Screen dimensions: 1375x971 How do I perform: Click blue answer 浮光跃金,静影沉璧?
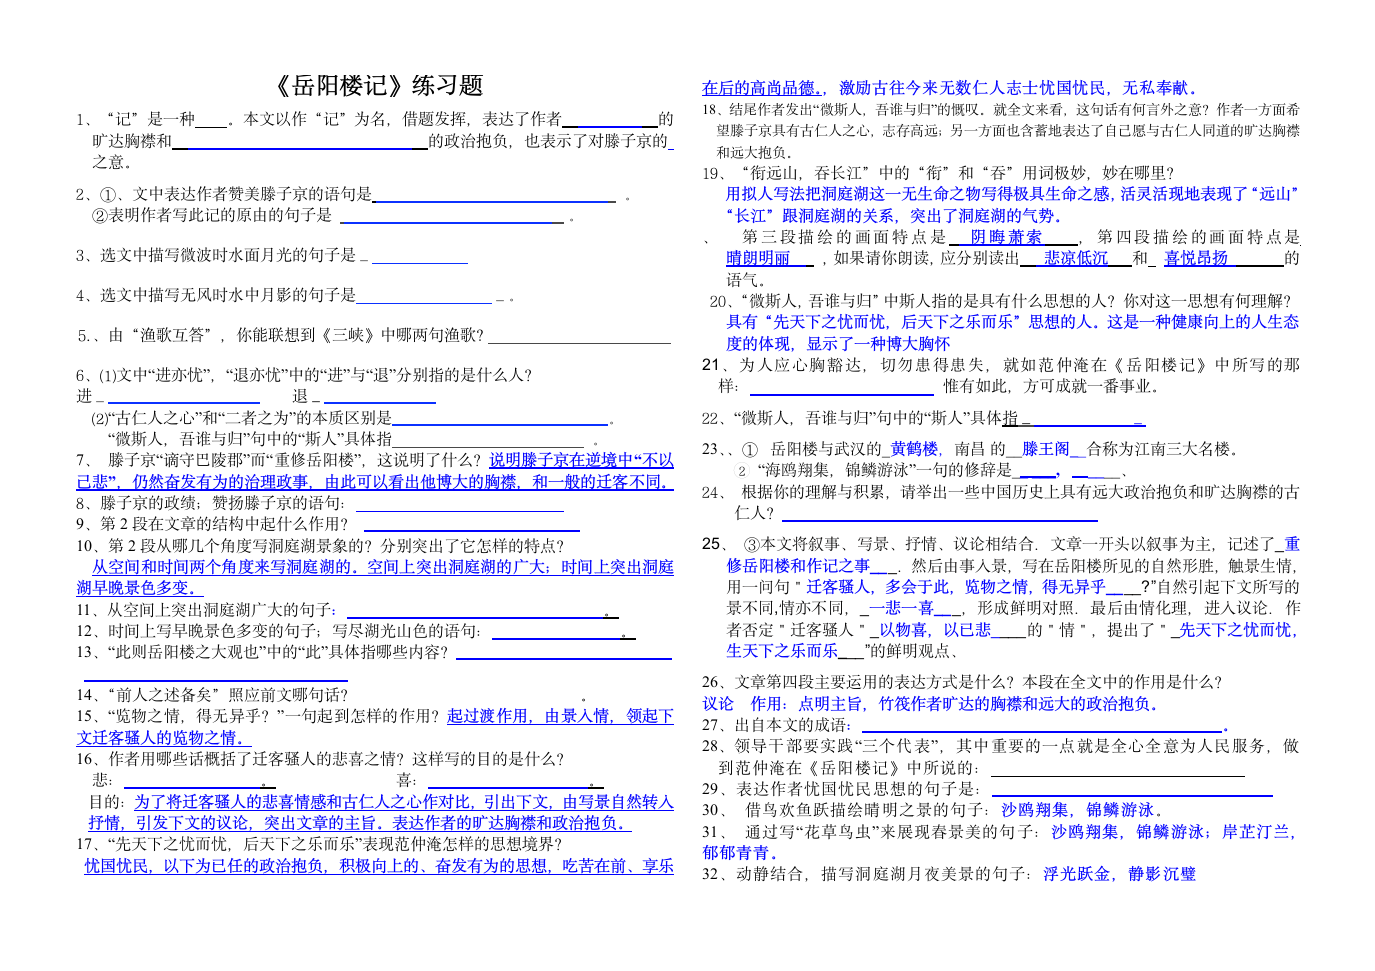click(1119, 874)
